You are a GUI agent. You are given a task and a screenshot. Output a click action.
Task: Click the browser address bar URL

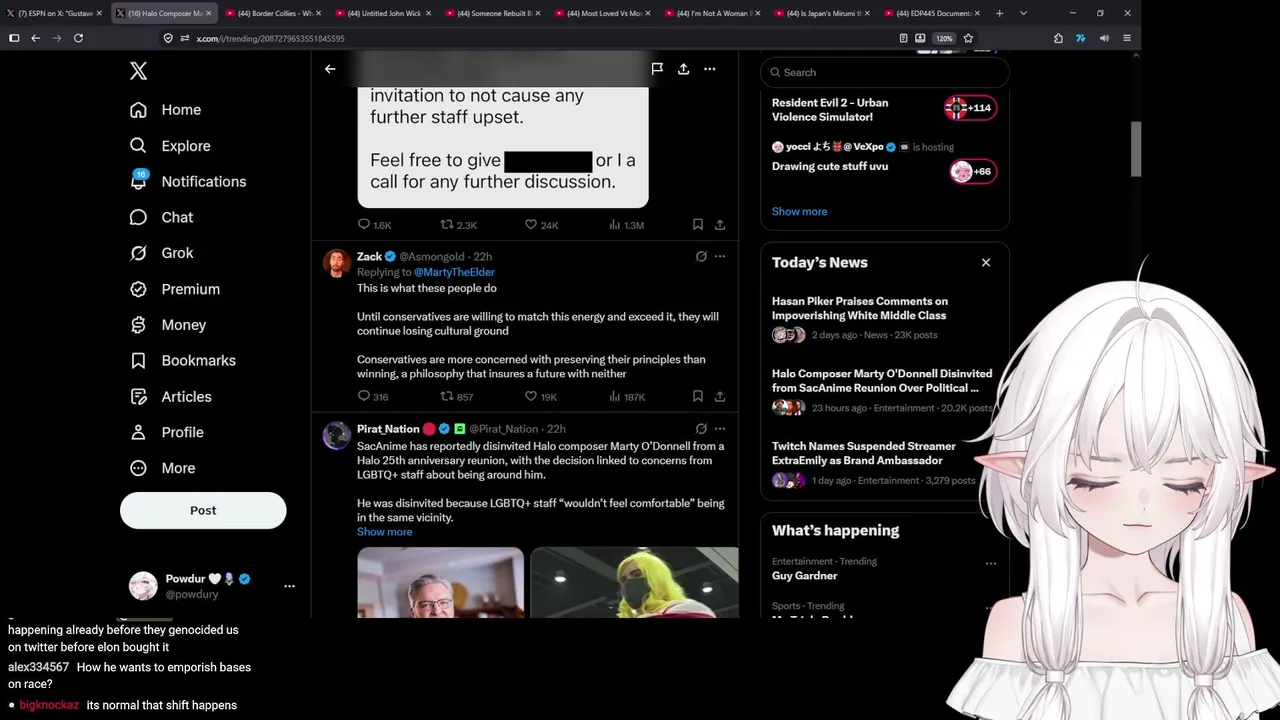coord(270,38)
